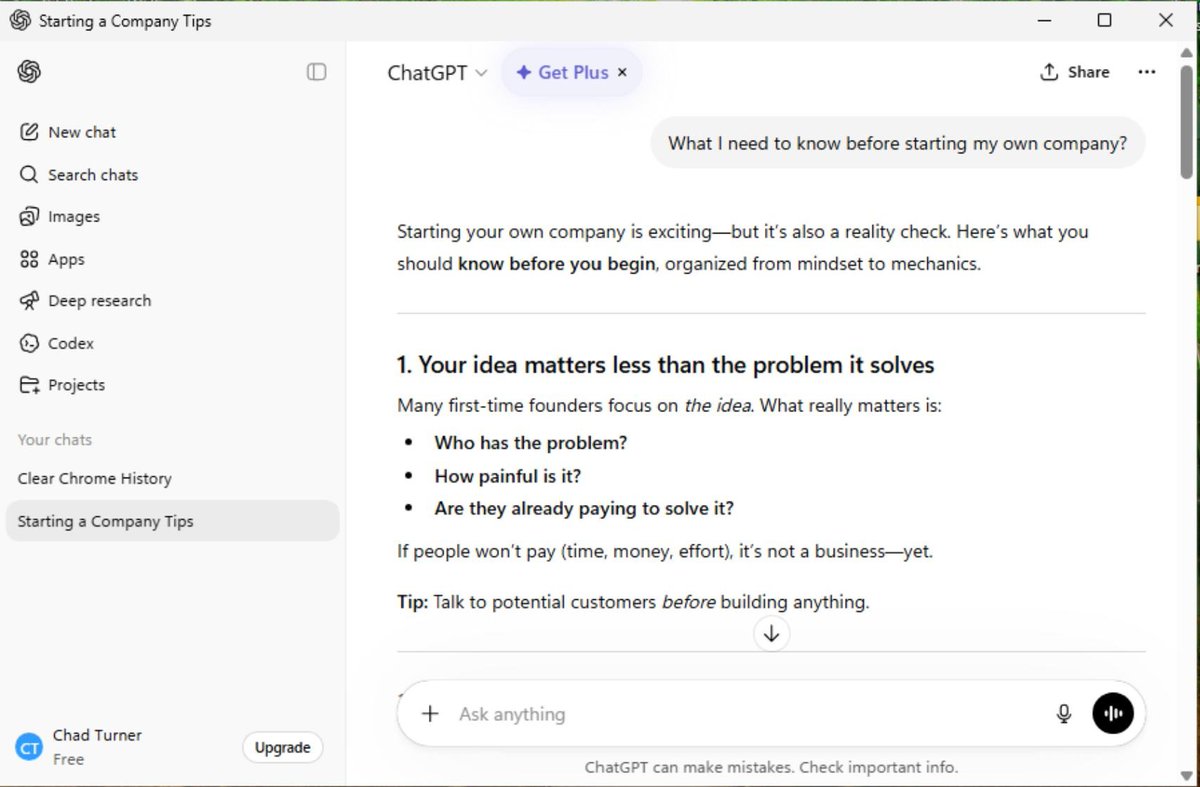This screenshot has width=1200, height=787.
Task: Click the Images icon in the sidebar
Action: 29,217
